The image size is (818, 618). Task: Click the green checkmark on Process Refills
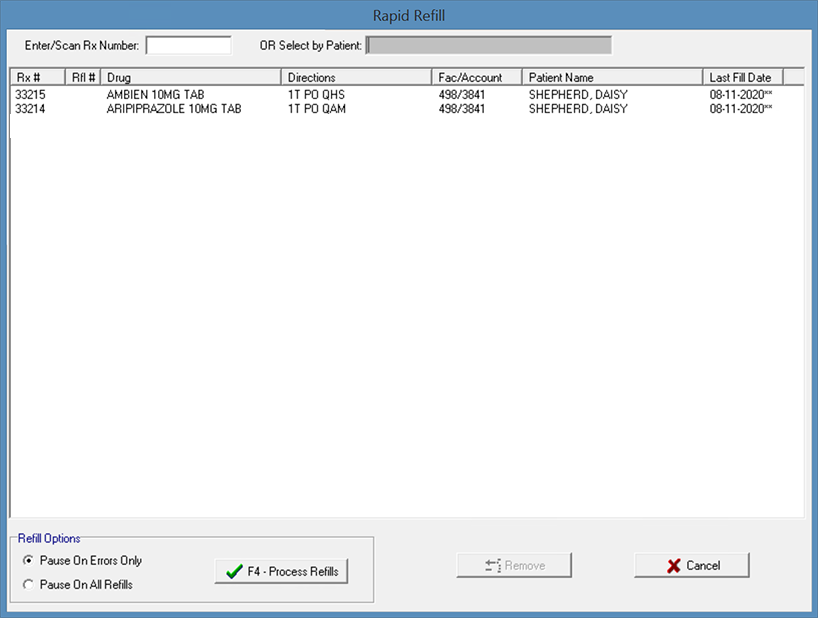pyautogui.click(x=235, y=572)
